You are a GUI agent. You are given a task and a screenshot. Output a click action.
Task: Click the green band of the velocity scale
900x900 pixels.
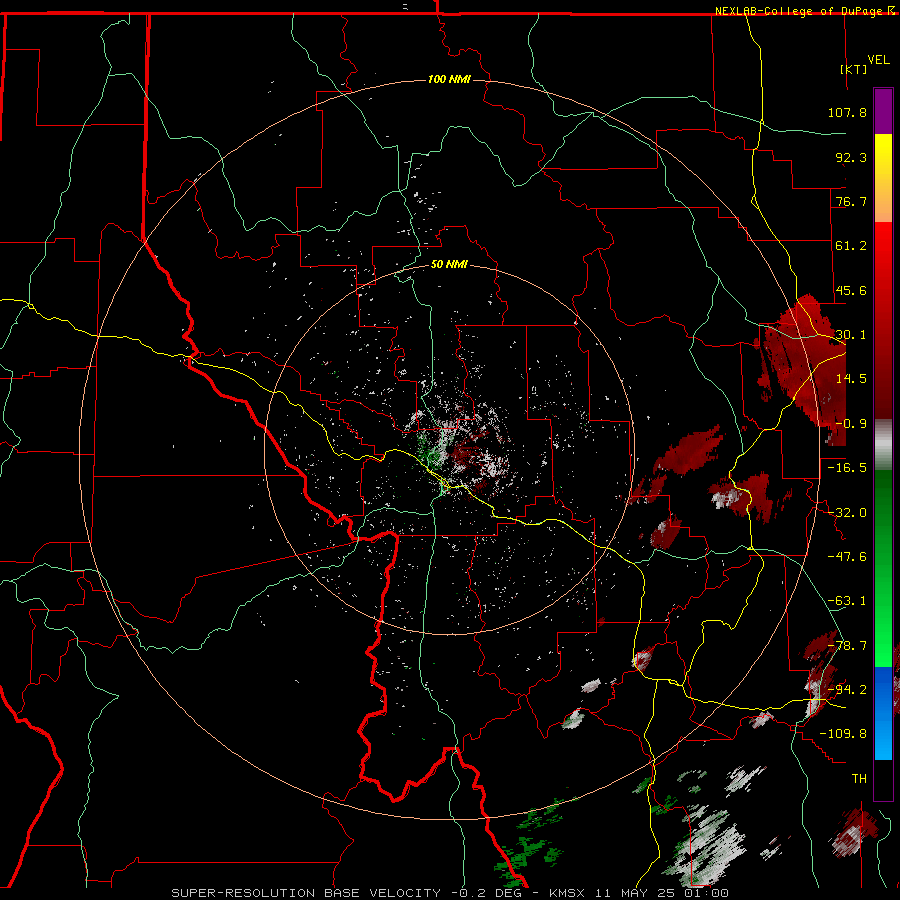click(x=883, y=568)
